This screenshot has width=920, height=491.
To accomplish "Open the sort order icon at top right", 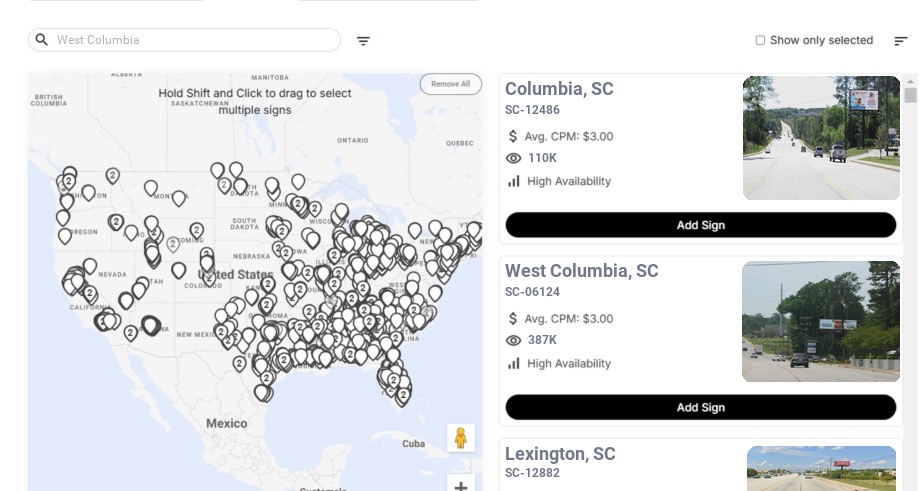I will click(900, 41).
